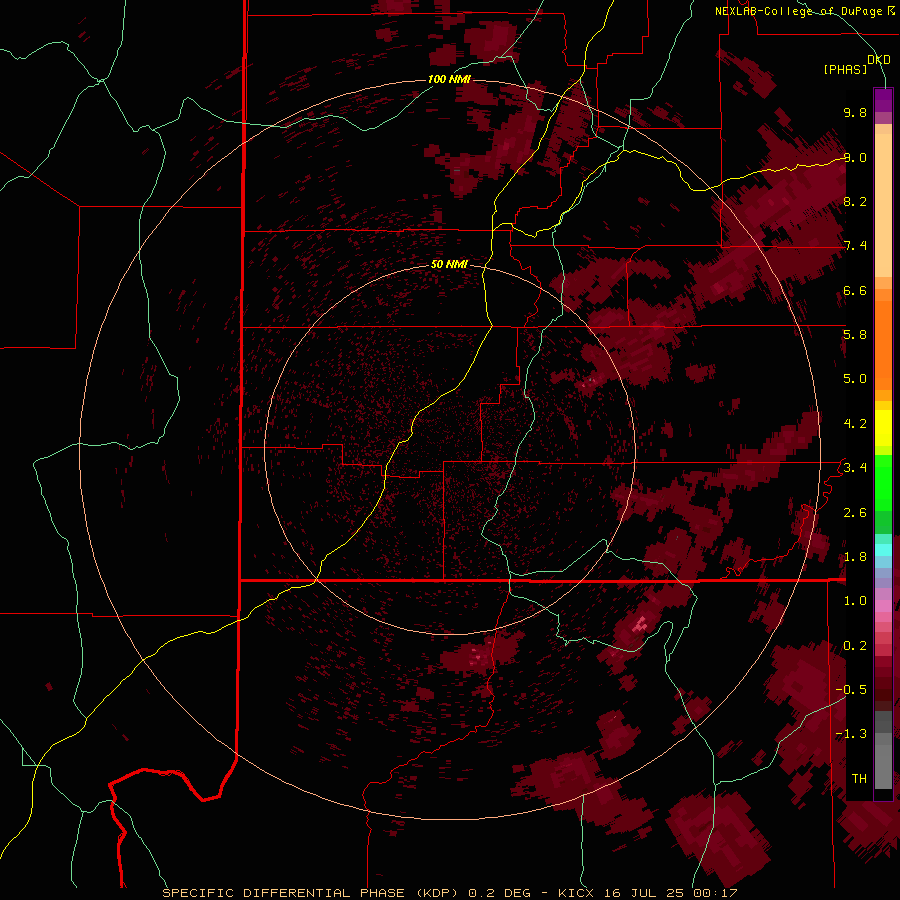Click the 6.6 scale value
Viewport: 900px width, 900px height.
pyautogui.click(x=855, y=290)
